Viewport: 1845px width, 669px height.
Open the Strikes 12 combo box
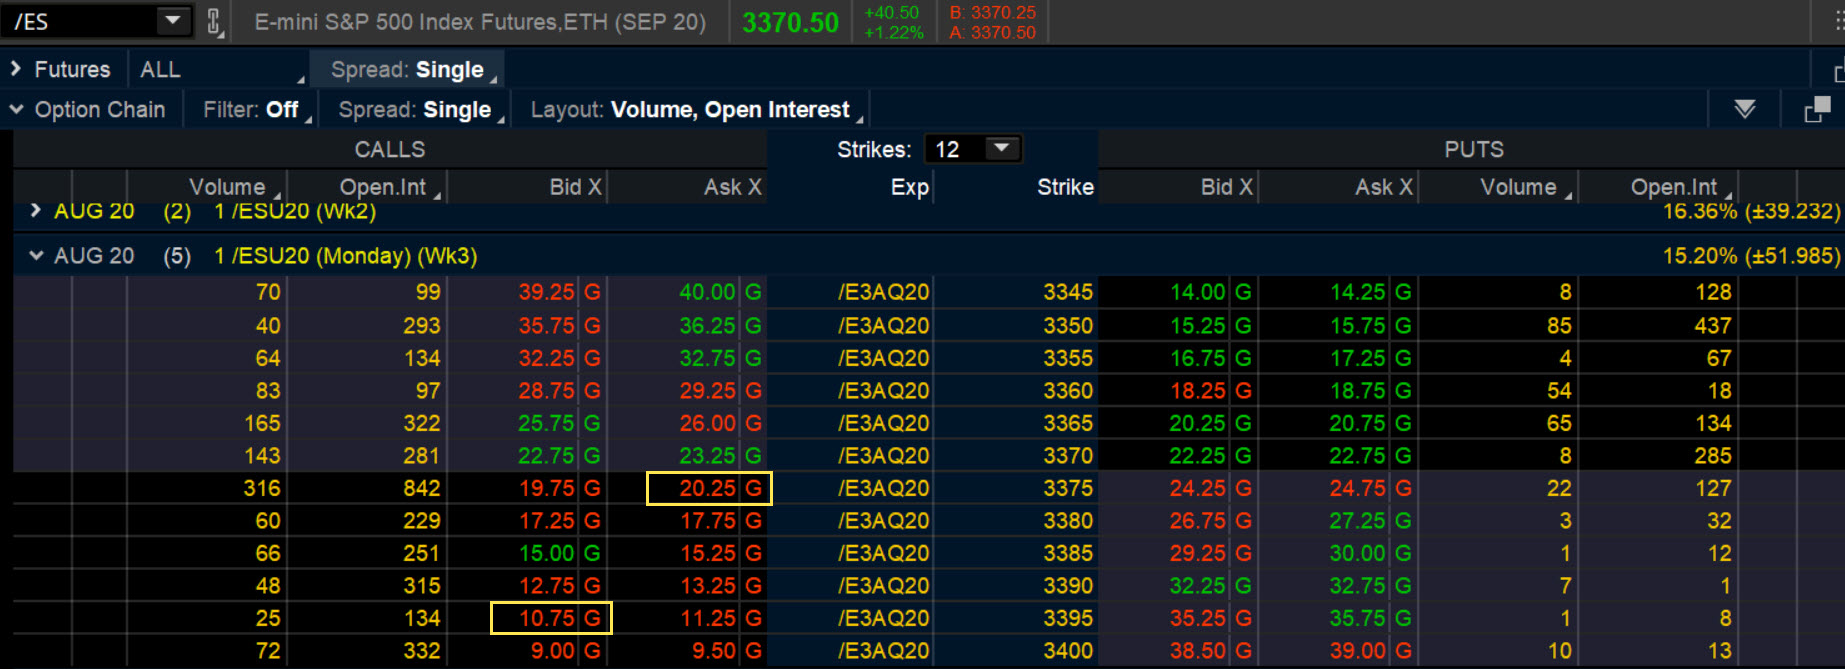pyautogui.click(x=973, y=149)
